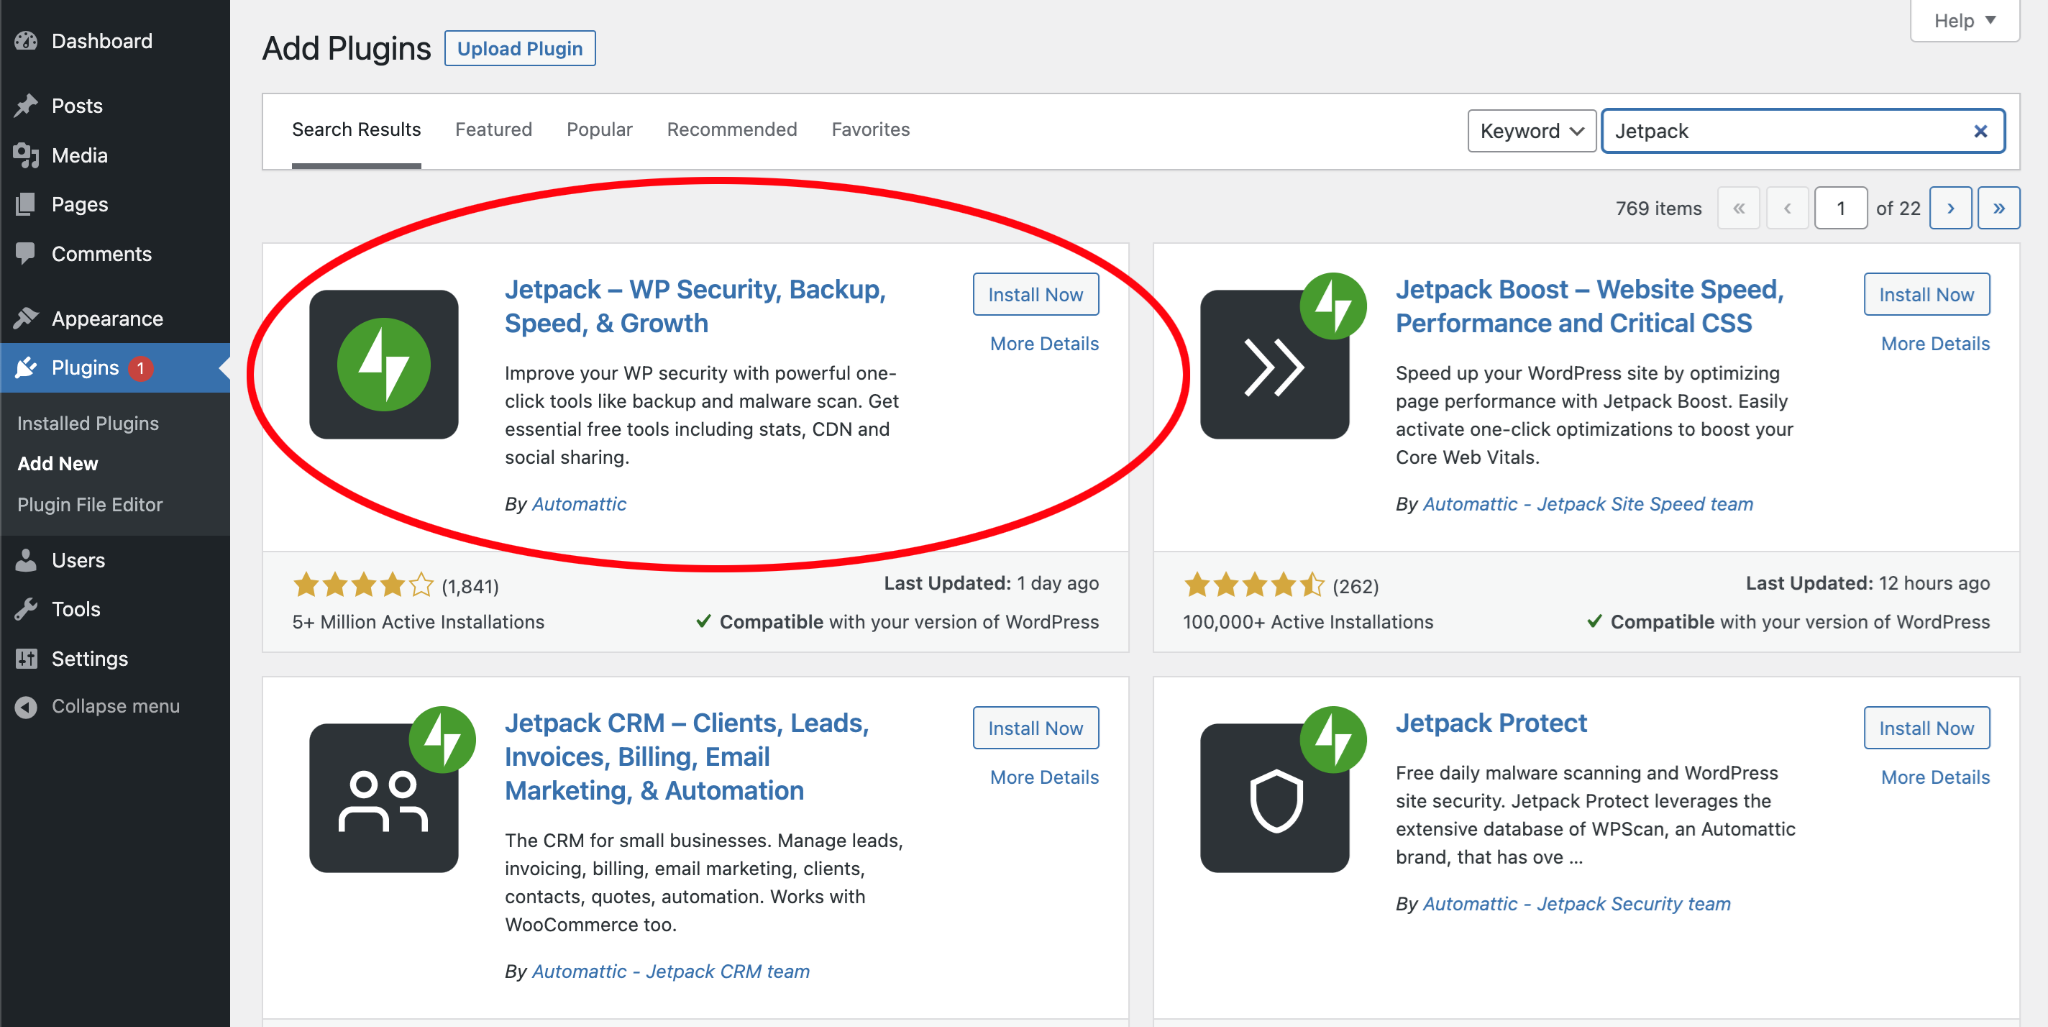
Task: Click the Pages icon in sidebar
Action: point(26,204)
